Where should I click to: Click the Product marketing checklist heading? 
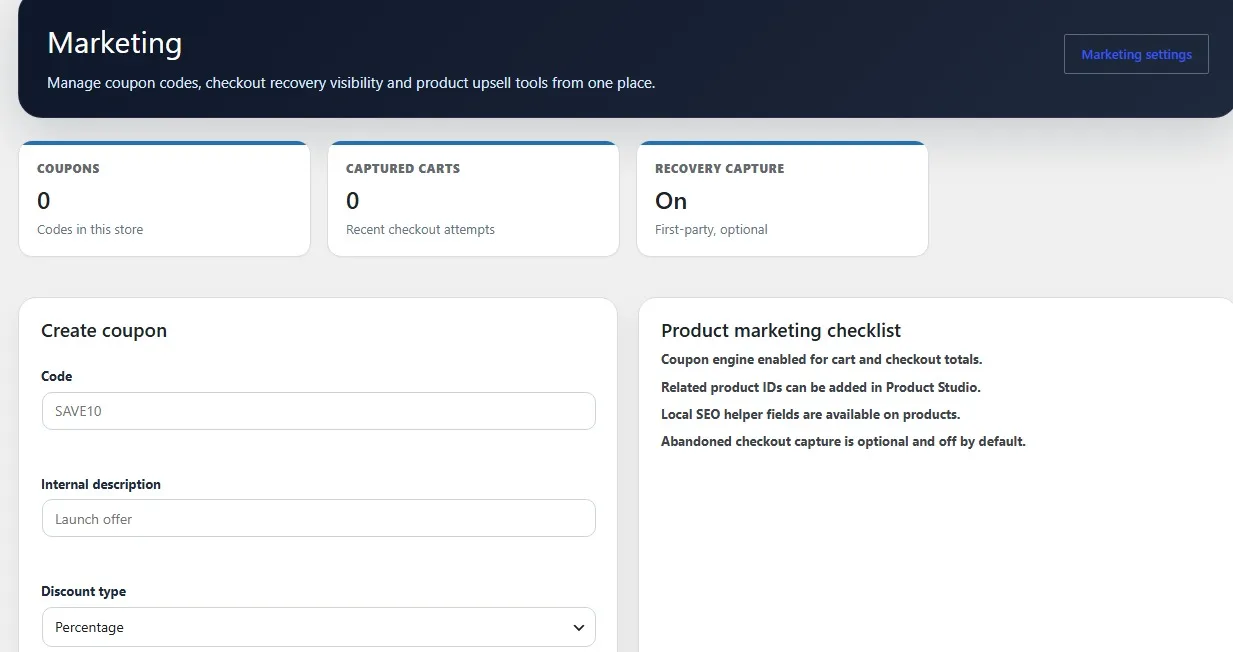click(781, 331)
